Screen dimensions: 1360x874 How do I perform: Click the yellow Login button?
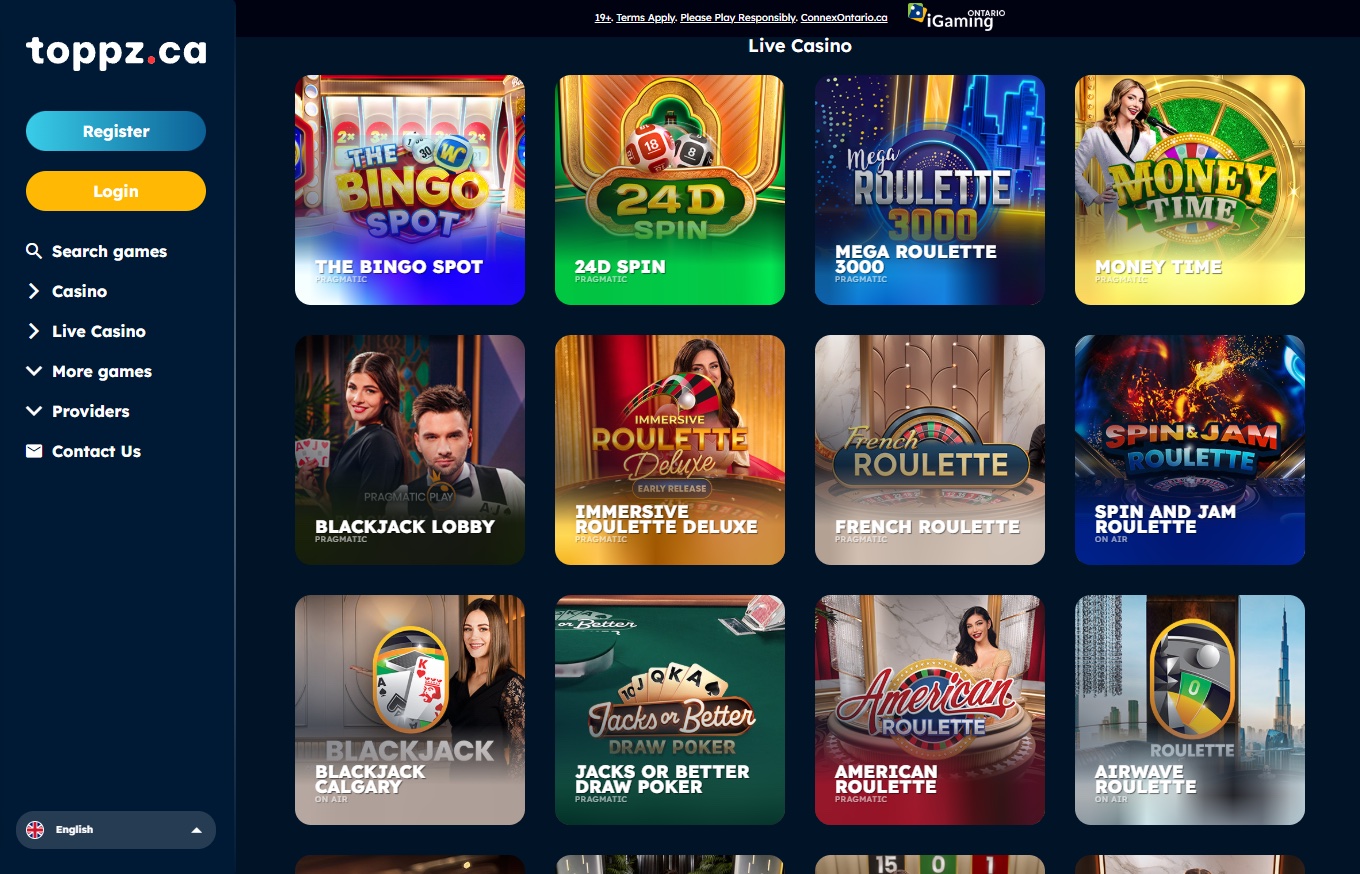pyautogui.click(x=116, y=191)
